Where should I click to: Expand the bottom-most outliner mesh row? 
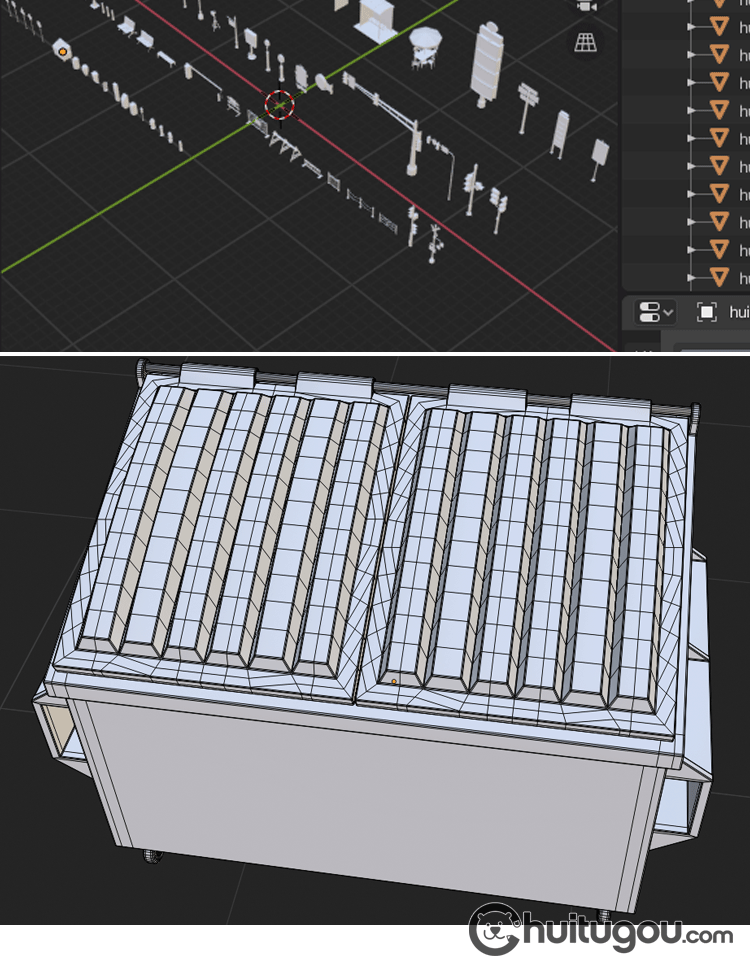[x=692, y=277]
